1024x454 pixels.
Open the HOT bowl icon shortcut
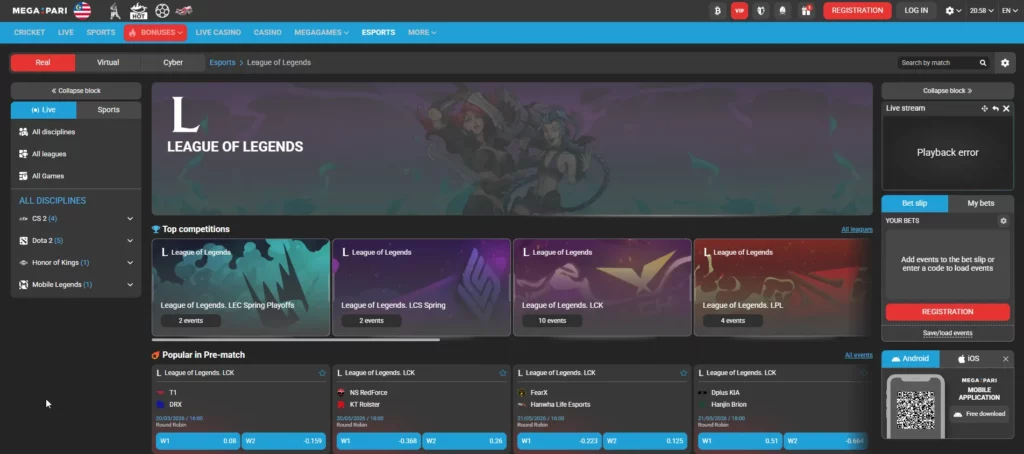pyautogui.click(x=138, y=10)
